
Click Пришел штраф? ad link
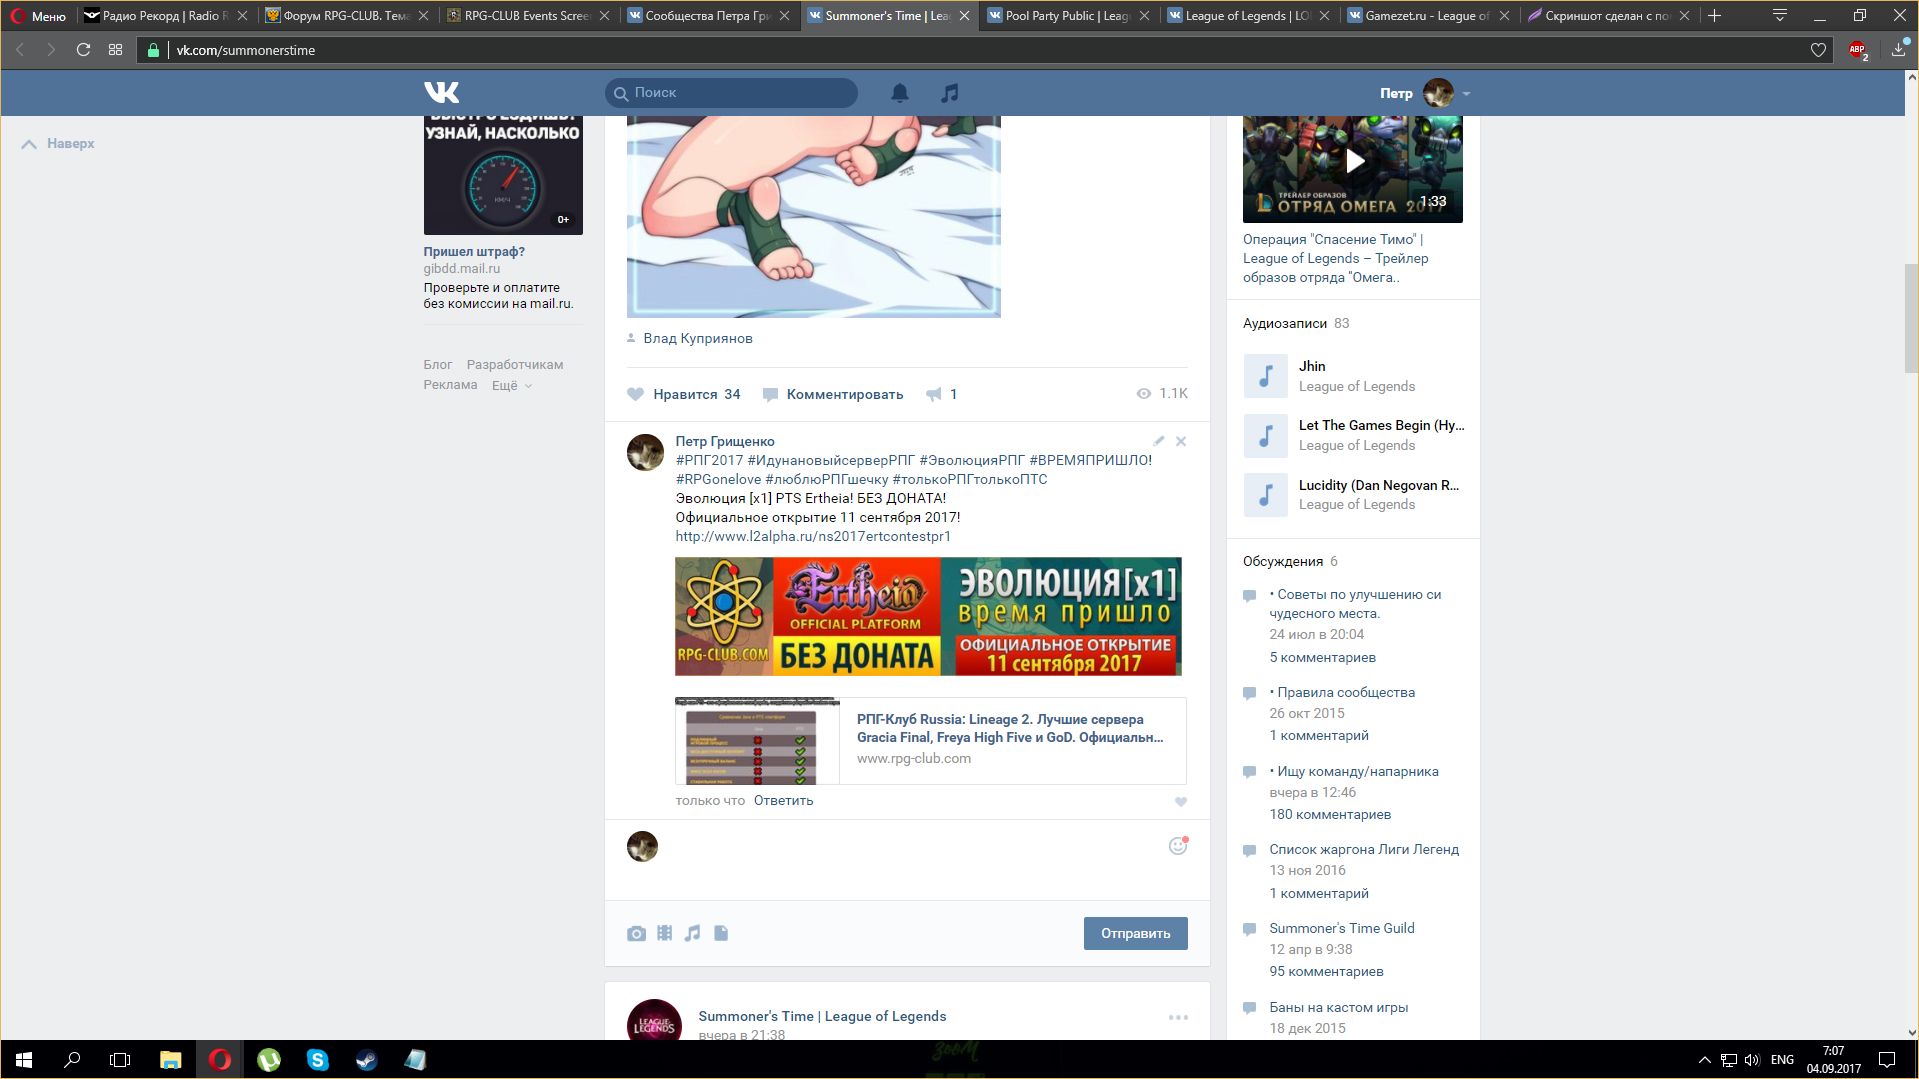[x=474, y=252]
